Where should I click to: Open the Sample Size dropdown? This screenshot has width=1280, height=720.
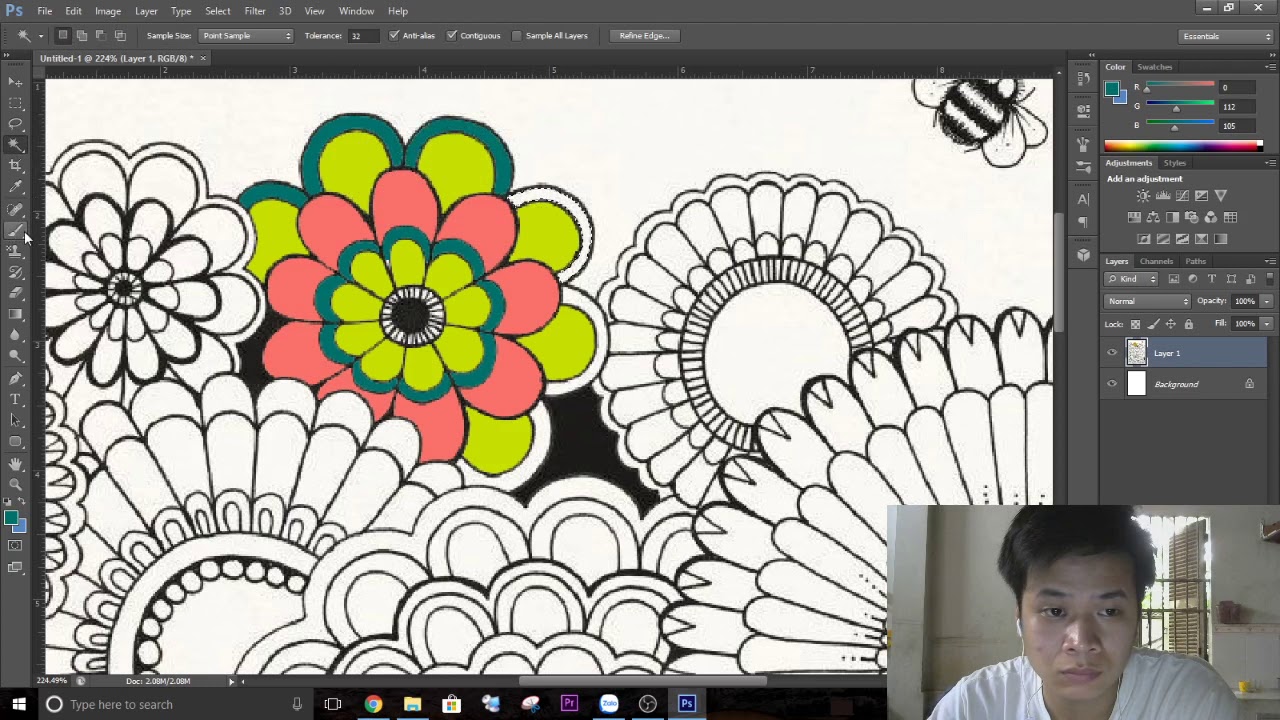[x=246, y=36]
